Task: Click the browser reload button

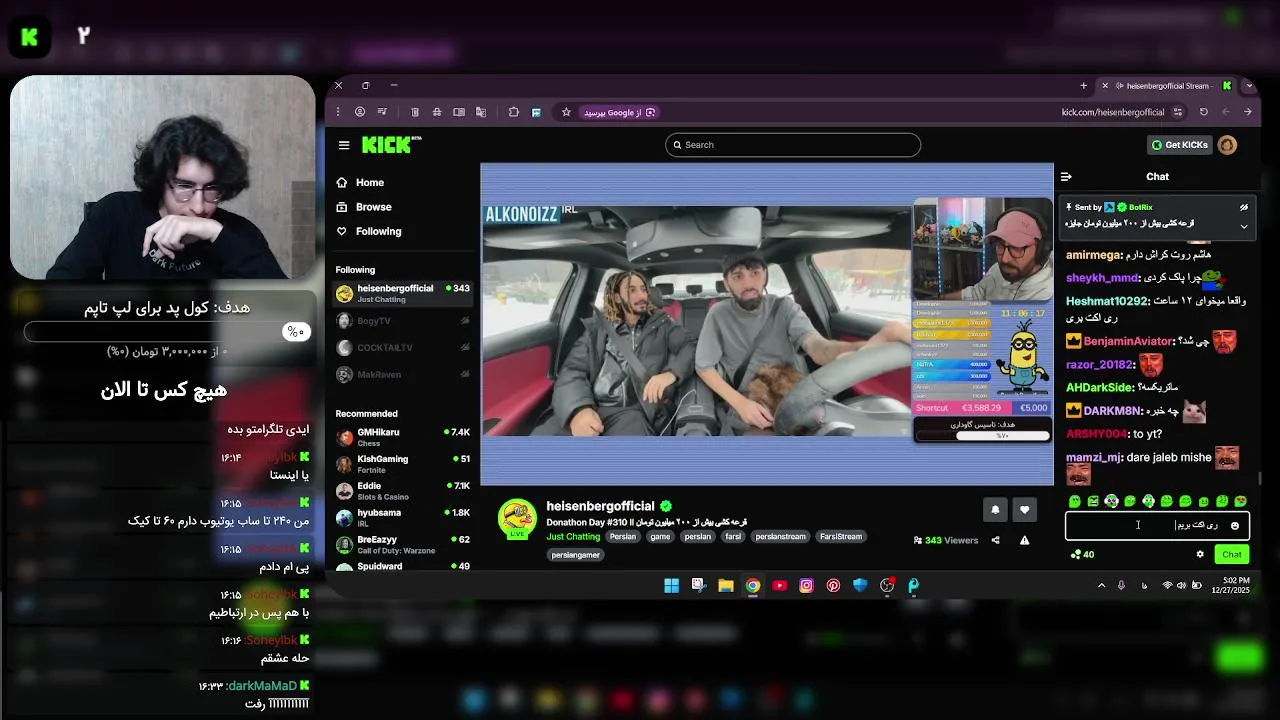Action: (1204, 112)
